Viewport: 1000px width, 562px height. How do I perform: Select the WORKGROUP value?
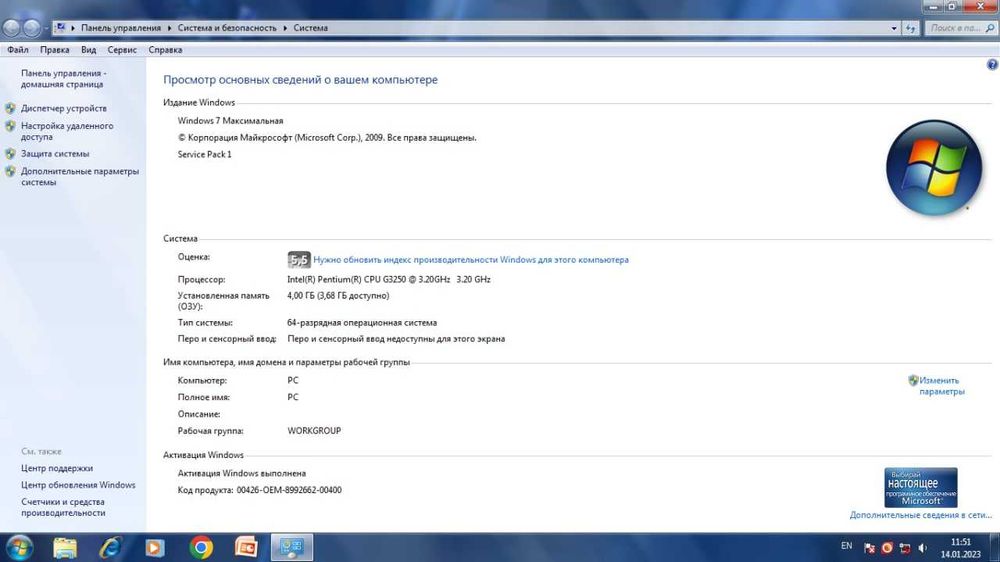314,431
